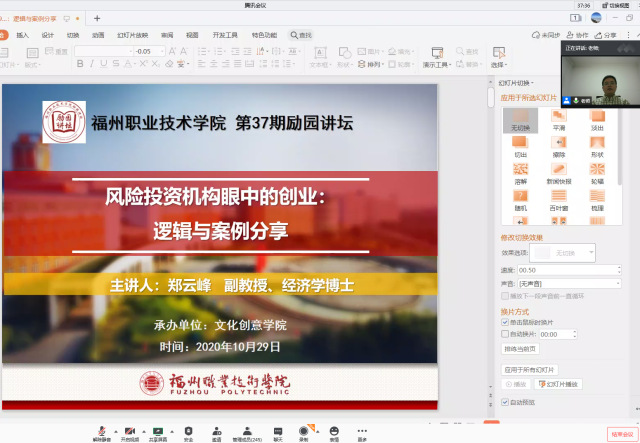Toggle 自动预览 checkbox
640x443 pixels.
coord(505,402)
